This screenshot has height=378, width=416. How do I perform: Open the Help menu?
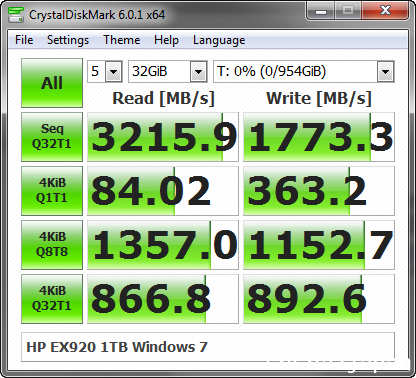(166, 40)
